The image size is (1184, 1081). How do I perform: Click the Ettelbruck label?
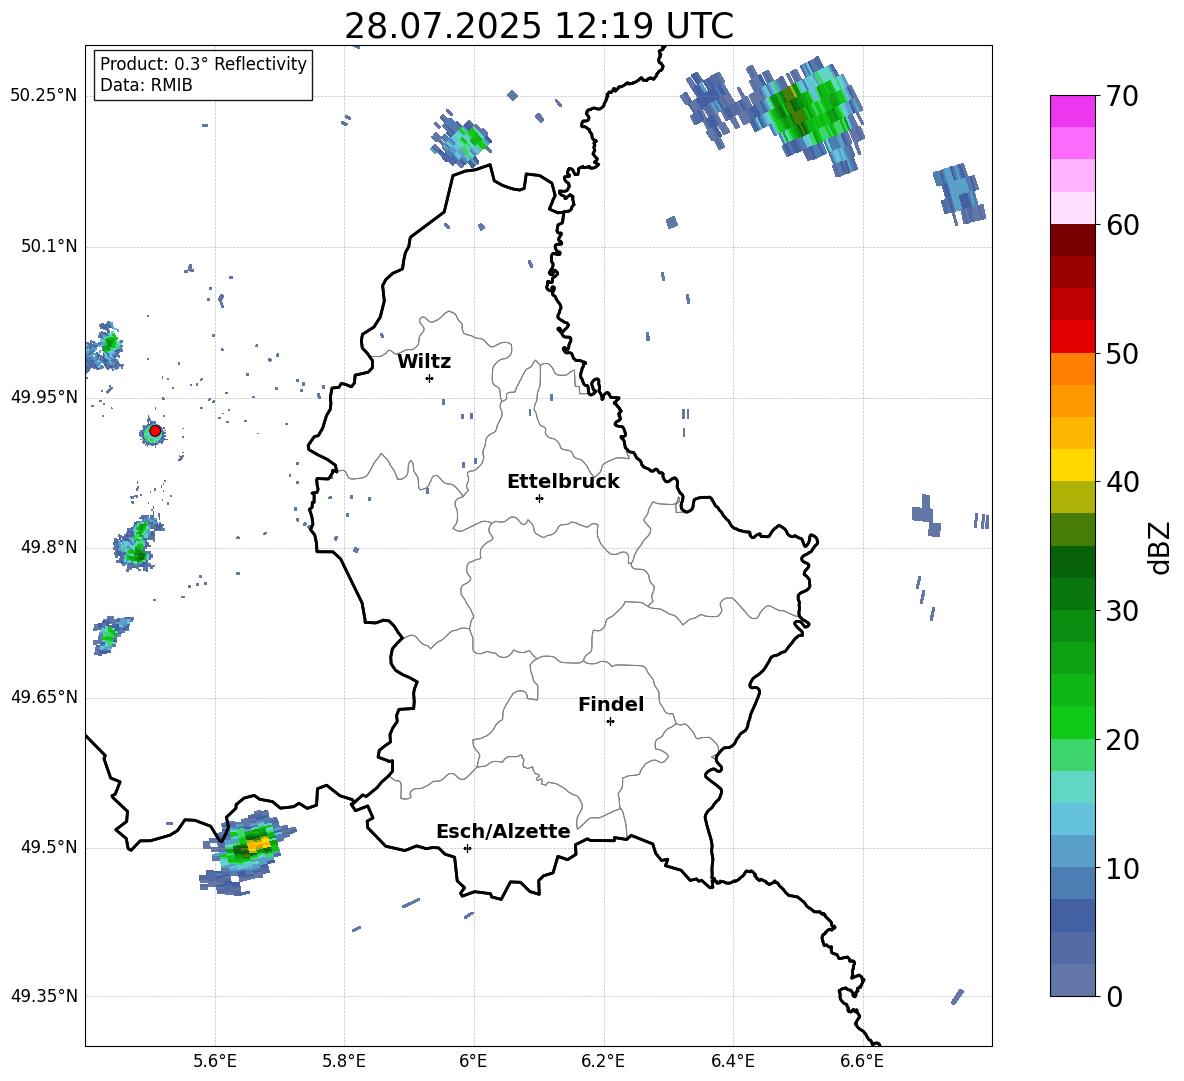tap(563, 482)
